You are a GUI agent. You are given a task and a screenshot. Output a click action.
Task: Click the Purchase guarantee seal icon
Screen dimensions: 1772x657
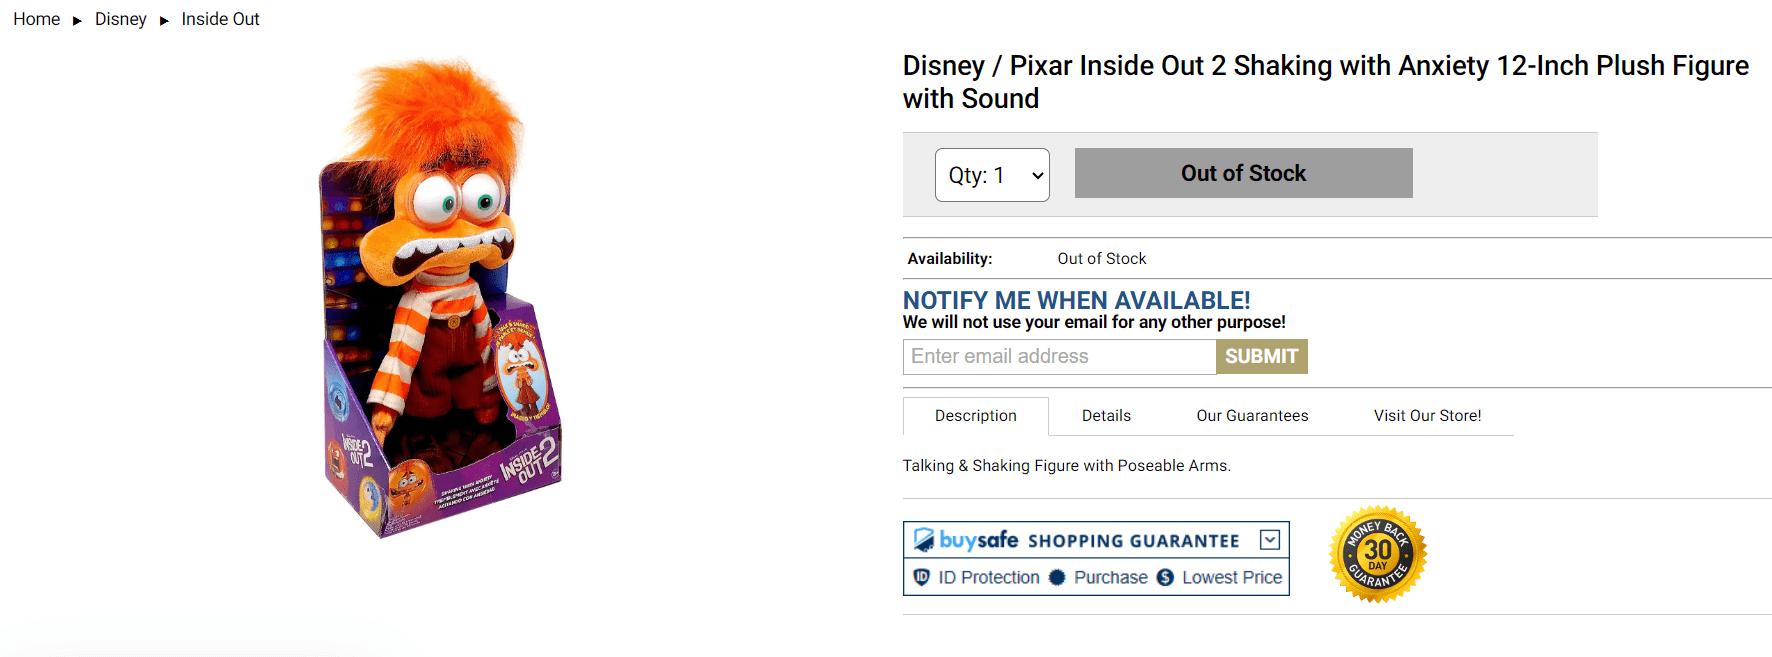(x=1057, y=577)
